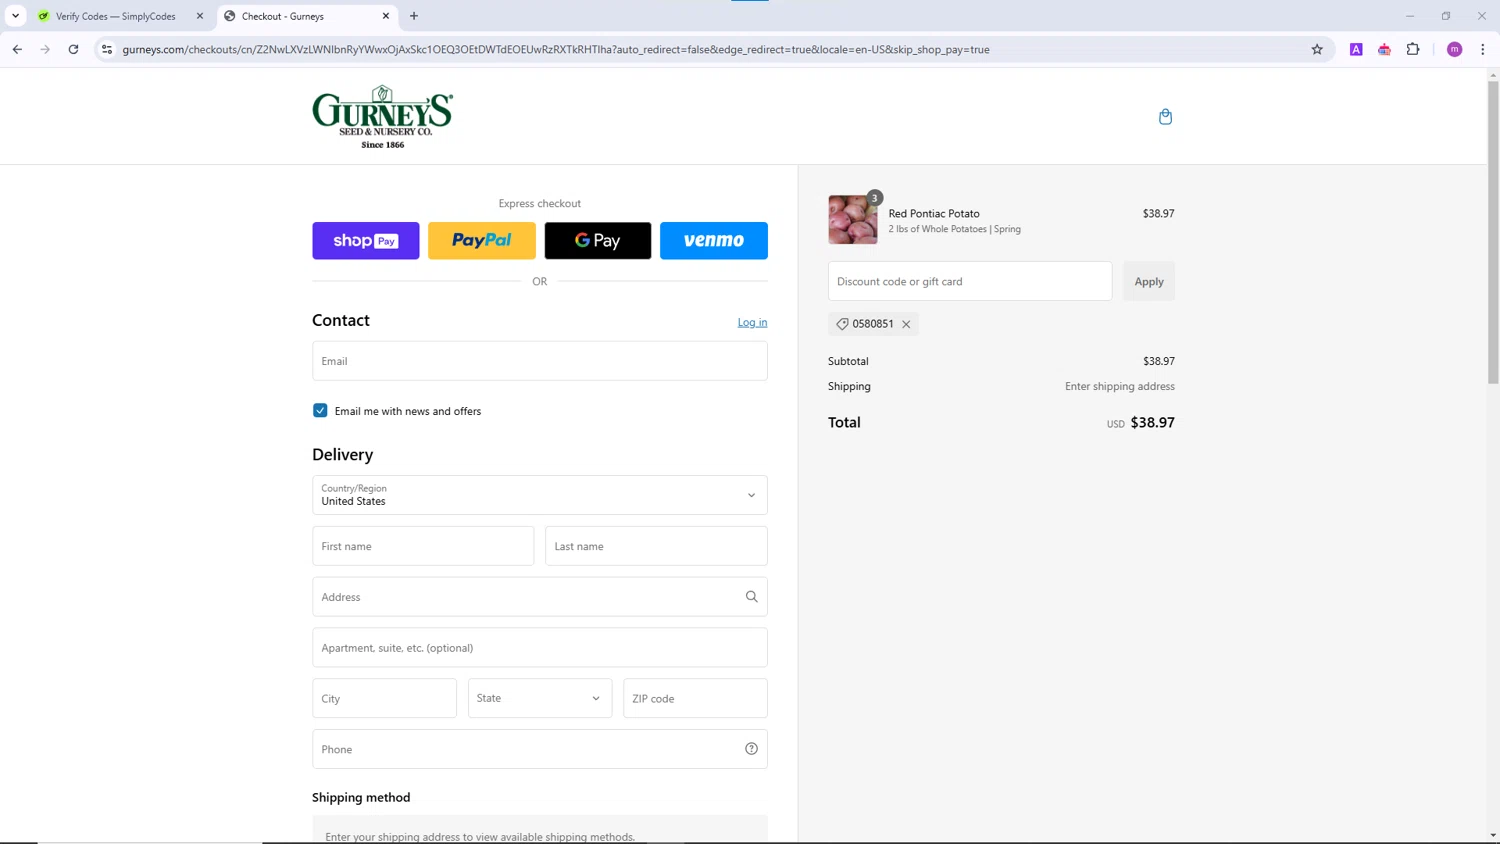Click the discount tag icon beside 0580851
1500x844 pixels.
point(842,324)
